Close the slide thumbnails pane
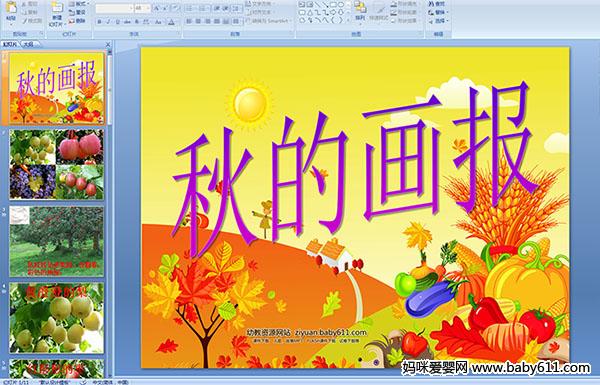This screenshot has width=600, height=385. point(108,44)
